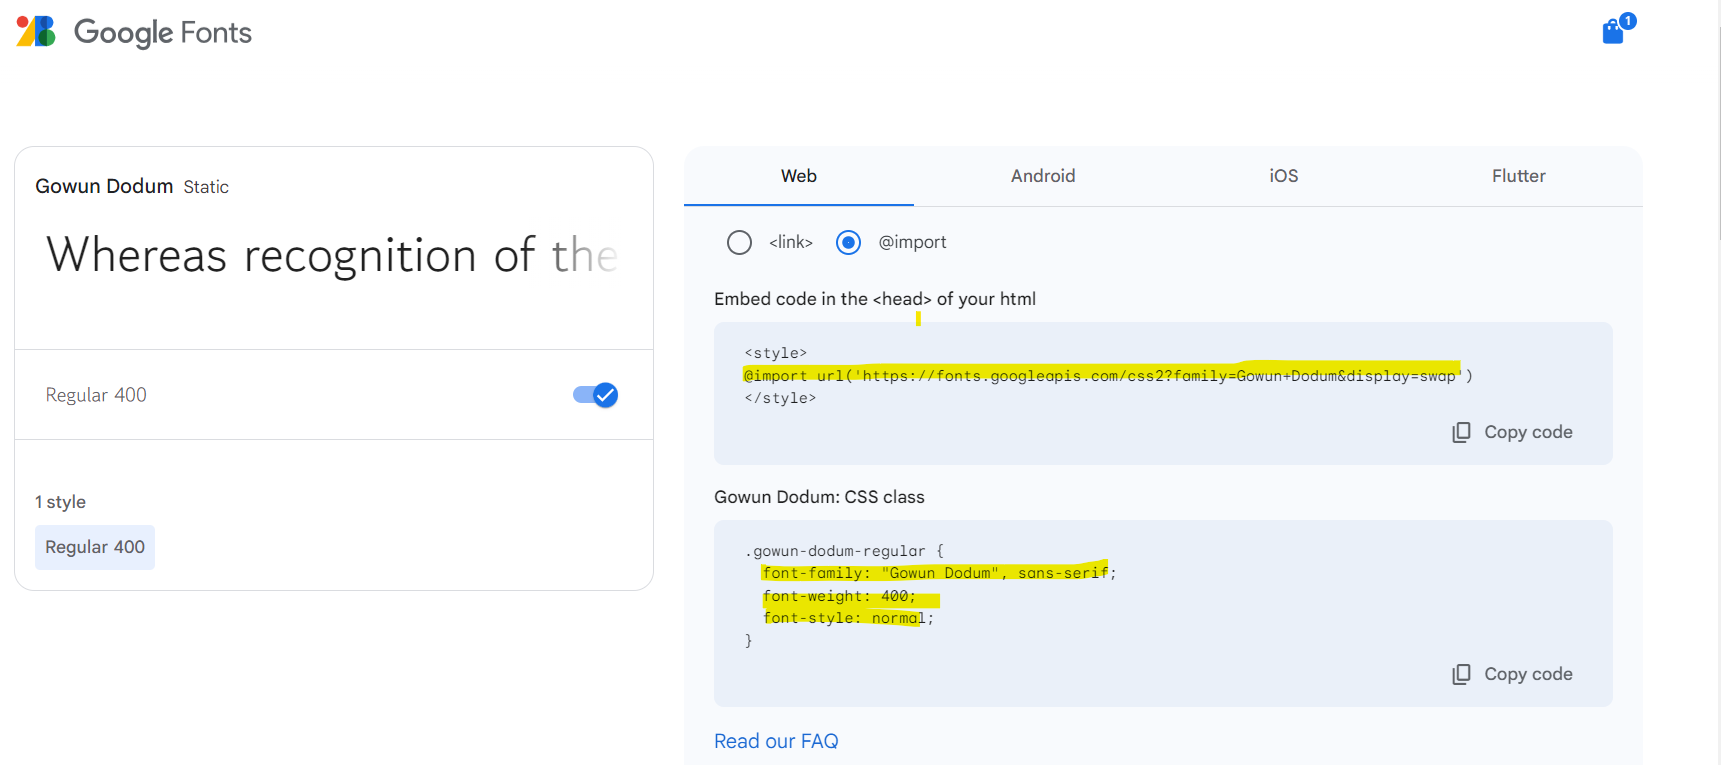Copy code label for CSS class snippet

coord(1528,674)
